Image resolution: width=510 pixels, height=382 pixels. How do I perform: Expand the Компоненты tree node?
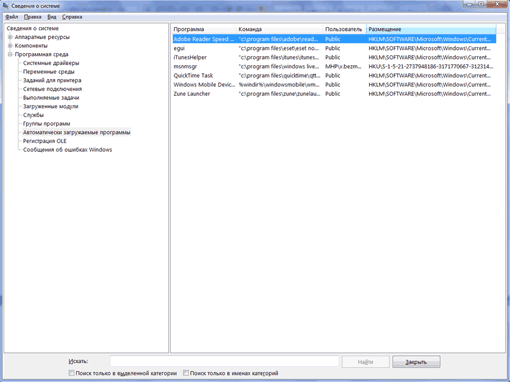[x=10, y=46]
